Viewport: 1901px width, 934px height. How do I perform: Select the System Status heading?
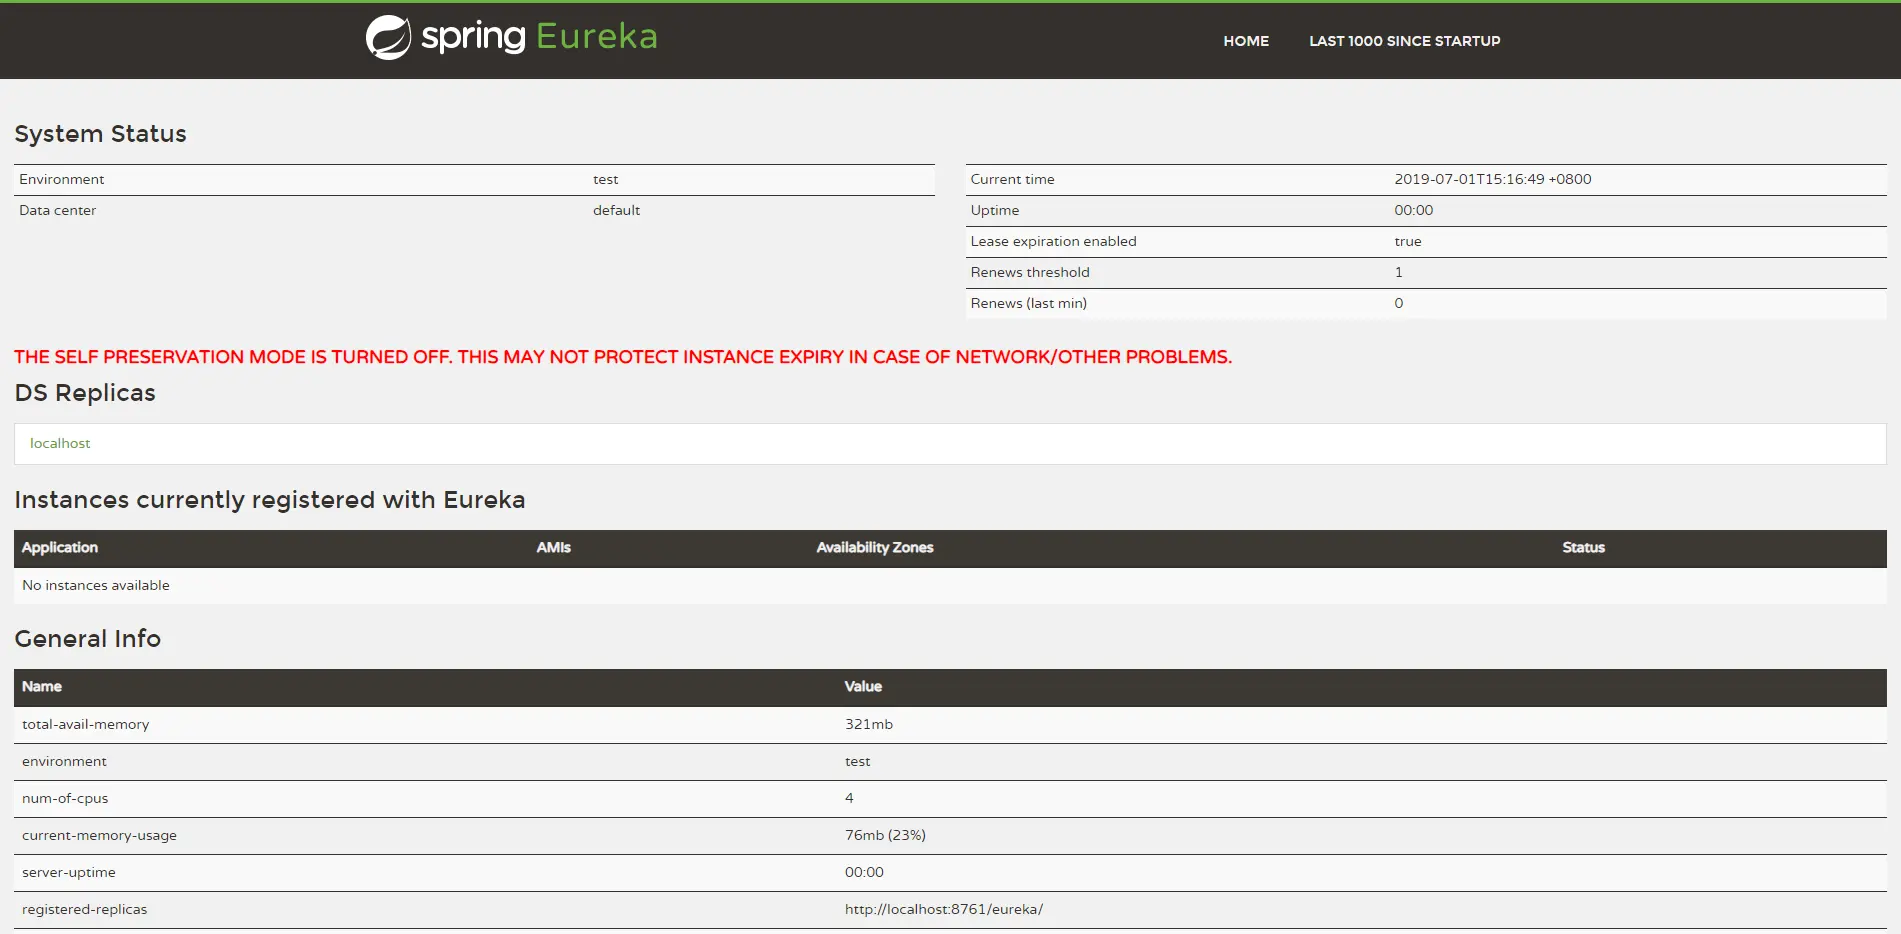100,134
